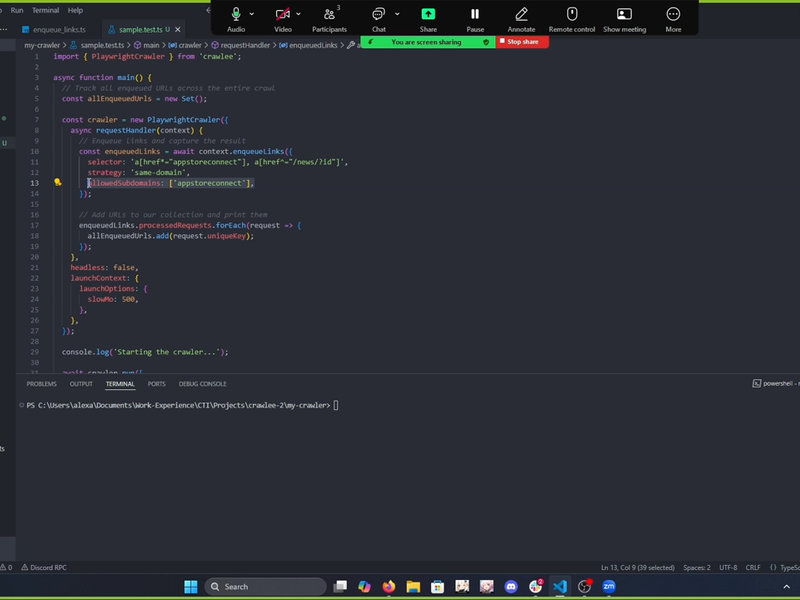Screen dimensions: 800x600
Task: Open the Zoom Chat window
Action: pyautogui.click(x=378, y=15)
